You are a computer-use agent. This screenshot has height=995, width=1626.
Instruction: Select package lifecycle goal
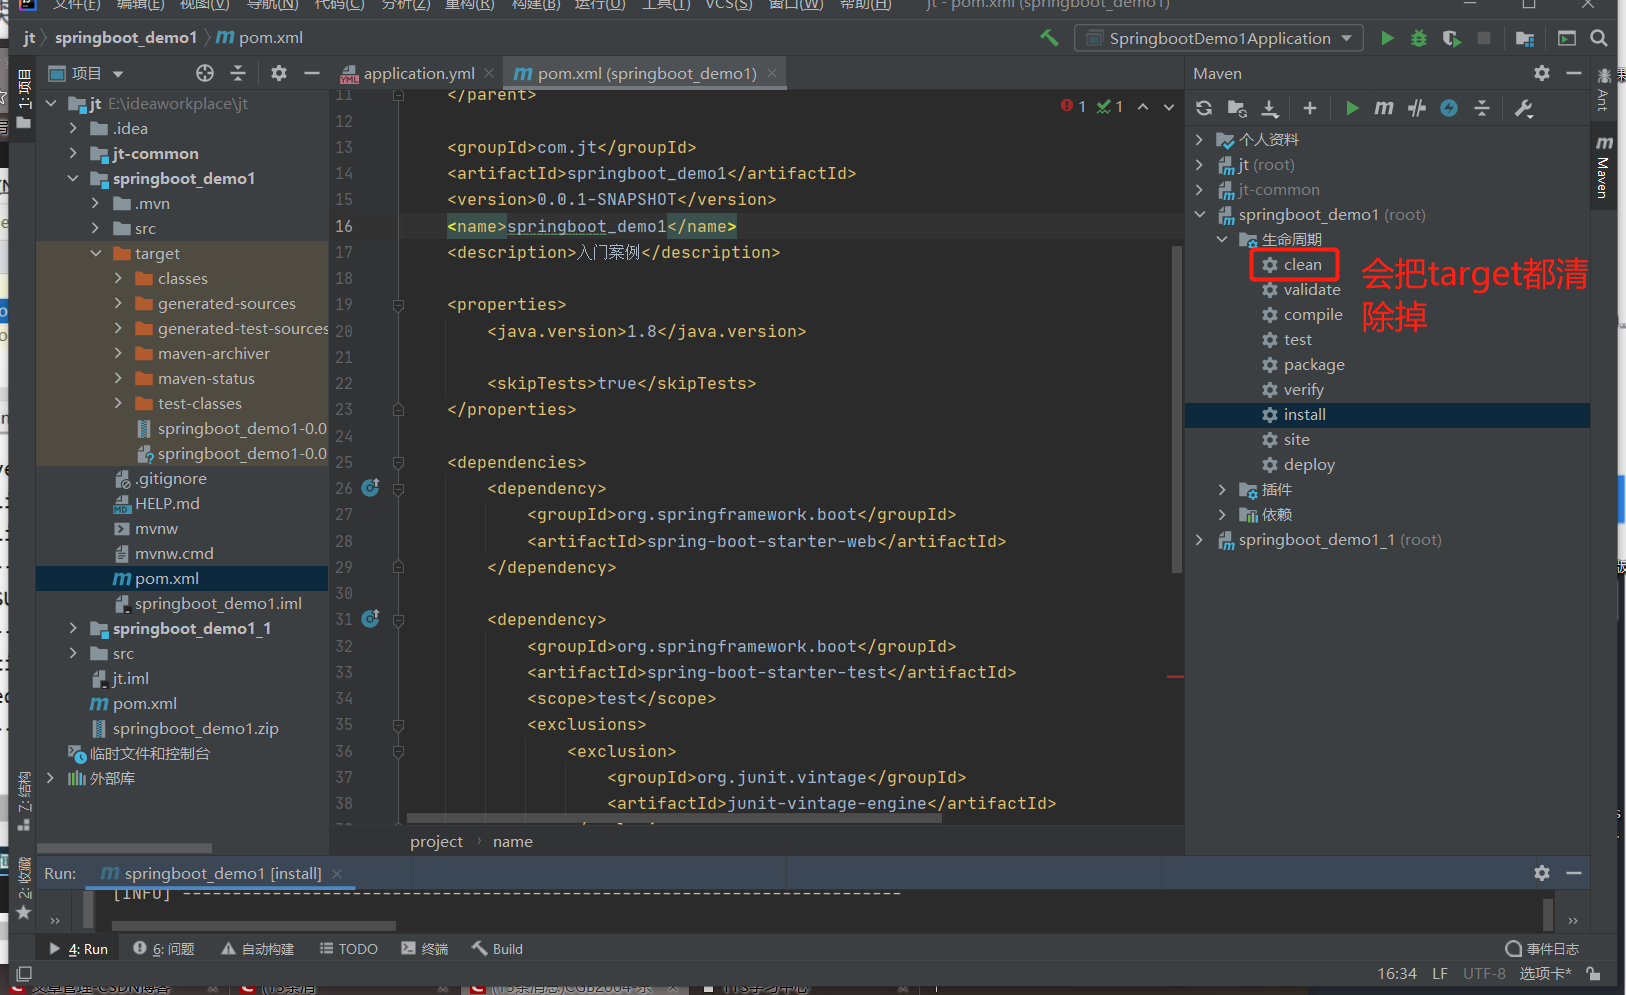(x=1313, y=364)
